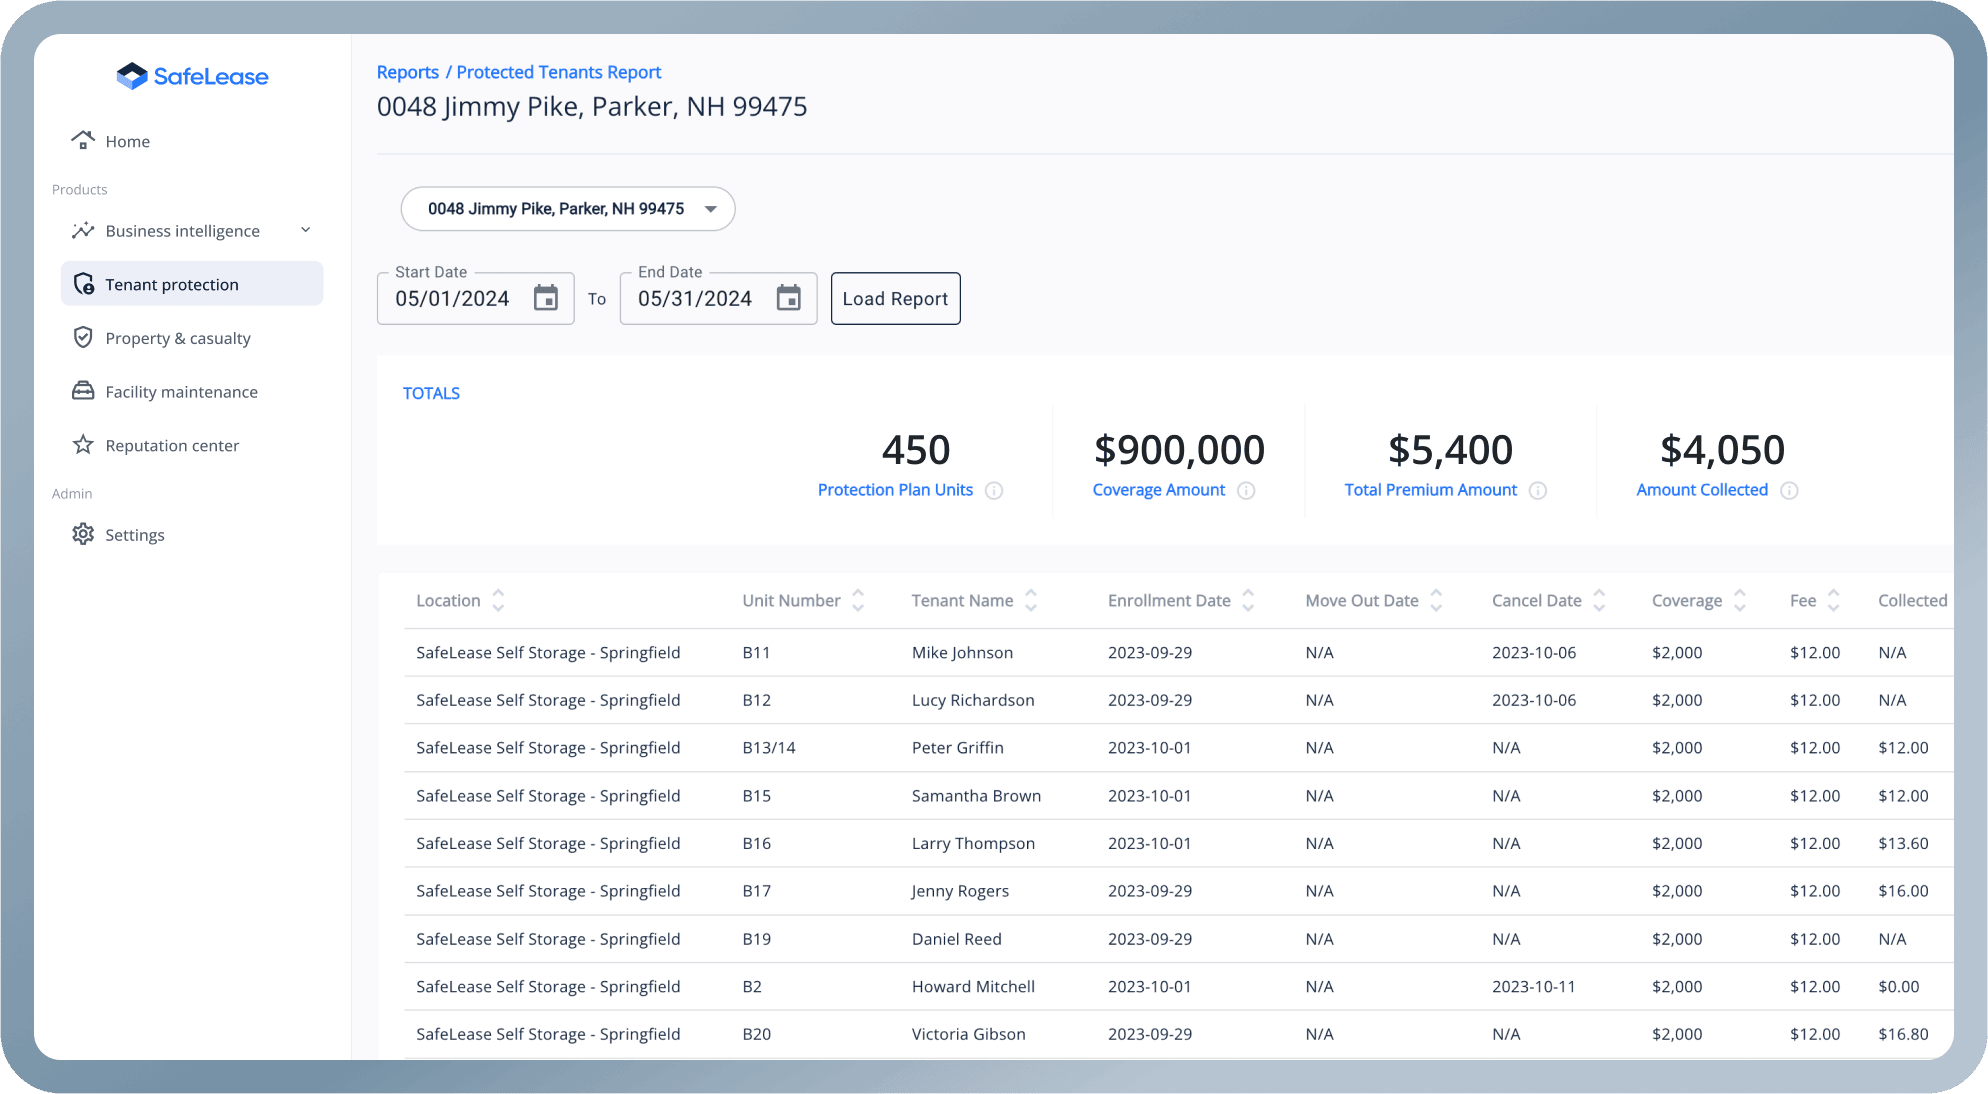Select the Tenant protection shield icon
Image resolution: width=1988 pixels, height=1094 pixels.
coord(85,284)
